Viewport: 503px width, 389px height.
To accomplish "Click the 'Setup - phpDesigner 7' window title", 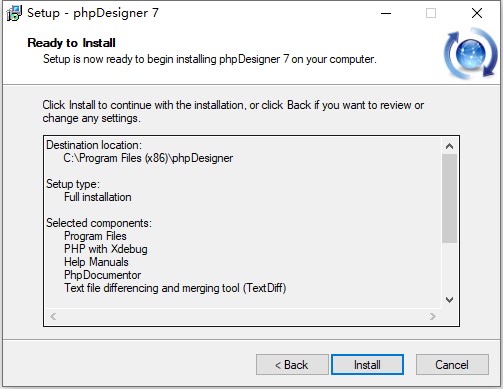I will coord(93,13).
